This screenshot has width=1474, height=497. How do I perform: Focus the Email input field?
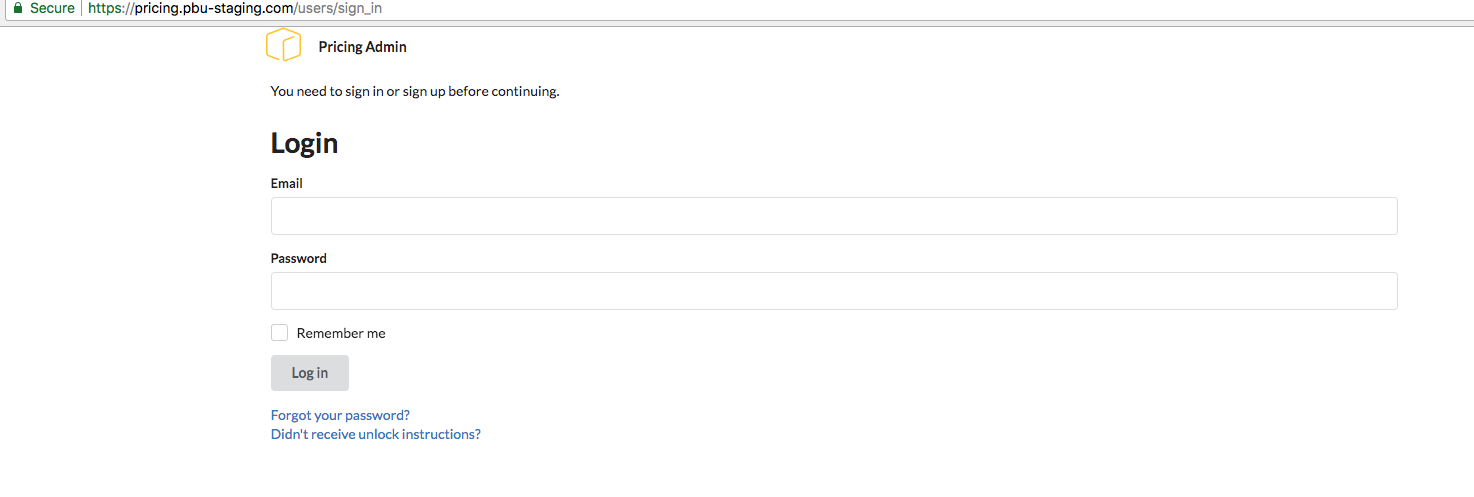(x=833, y=216)
